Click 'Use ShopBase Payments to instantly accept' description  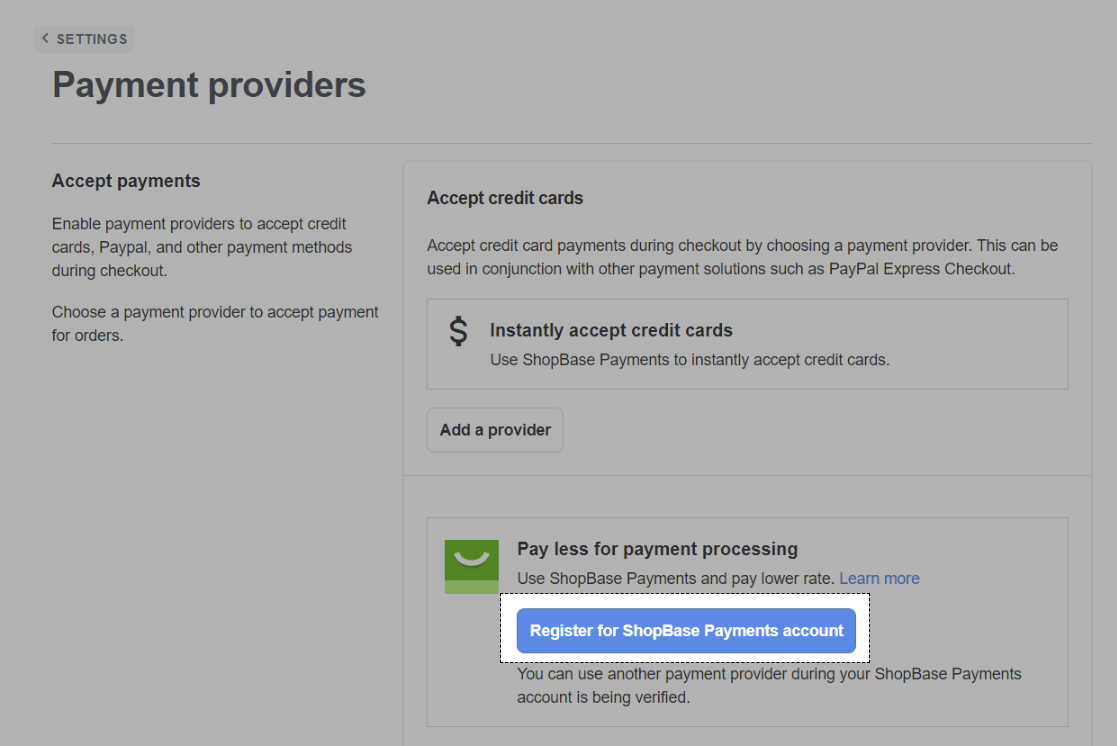[x=689, y=359]
